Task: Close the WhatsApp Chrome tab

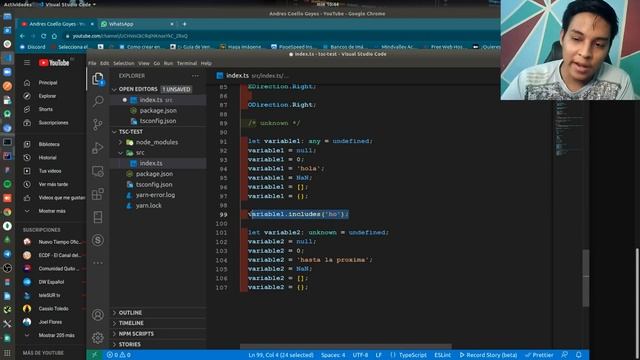Action: click(172, 24)
